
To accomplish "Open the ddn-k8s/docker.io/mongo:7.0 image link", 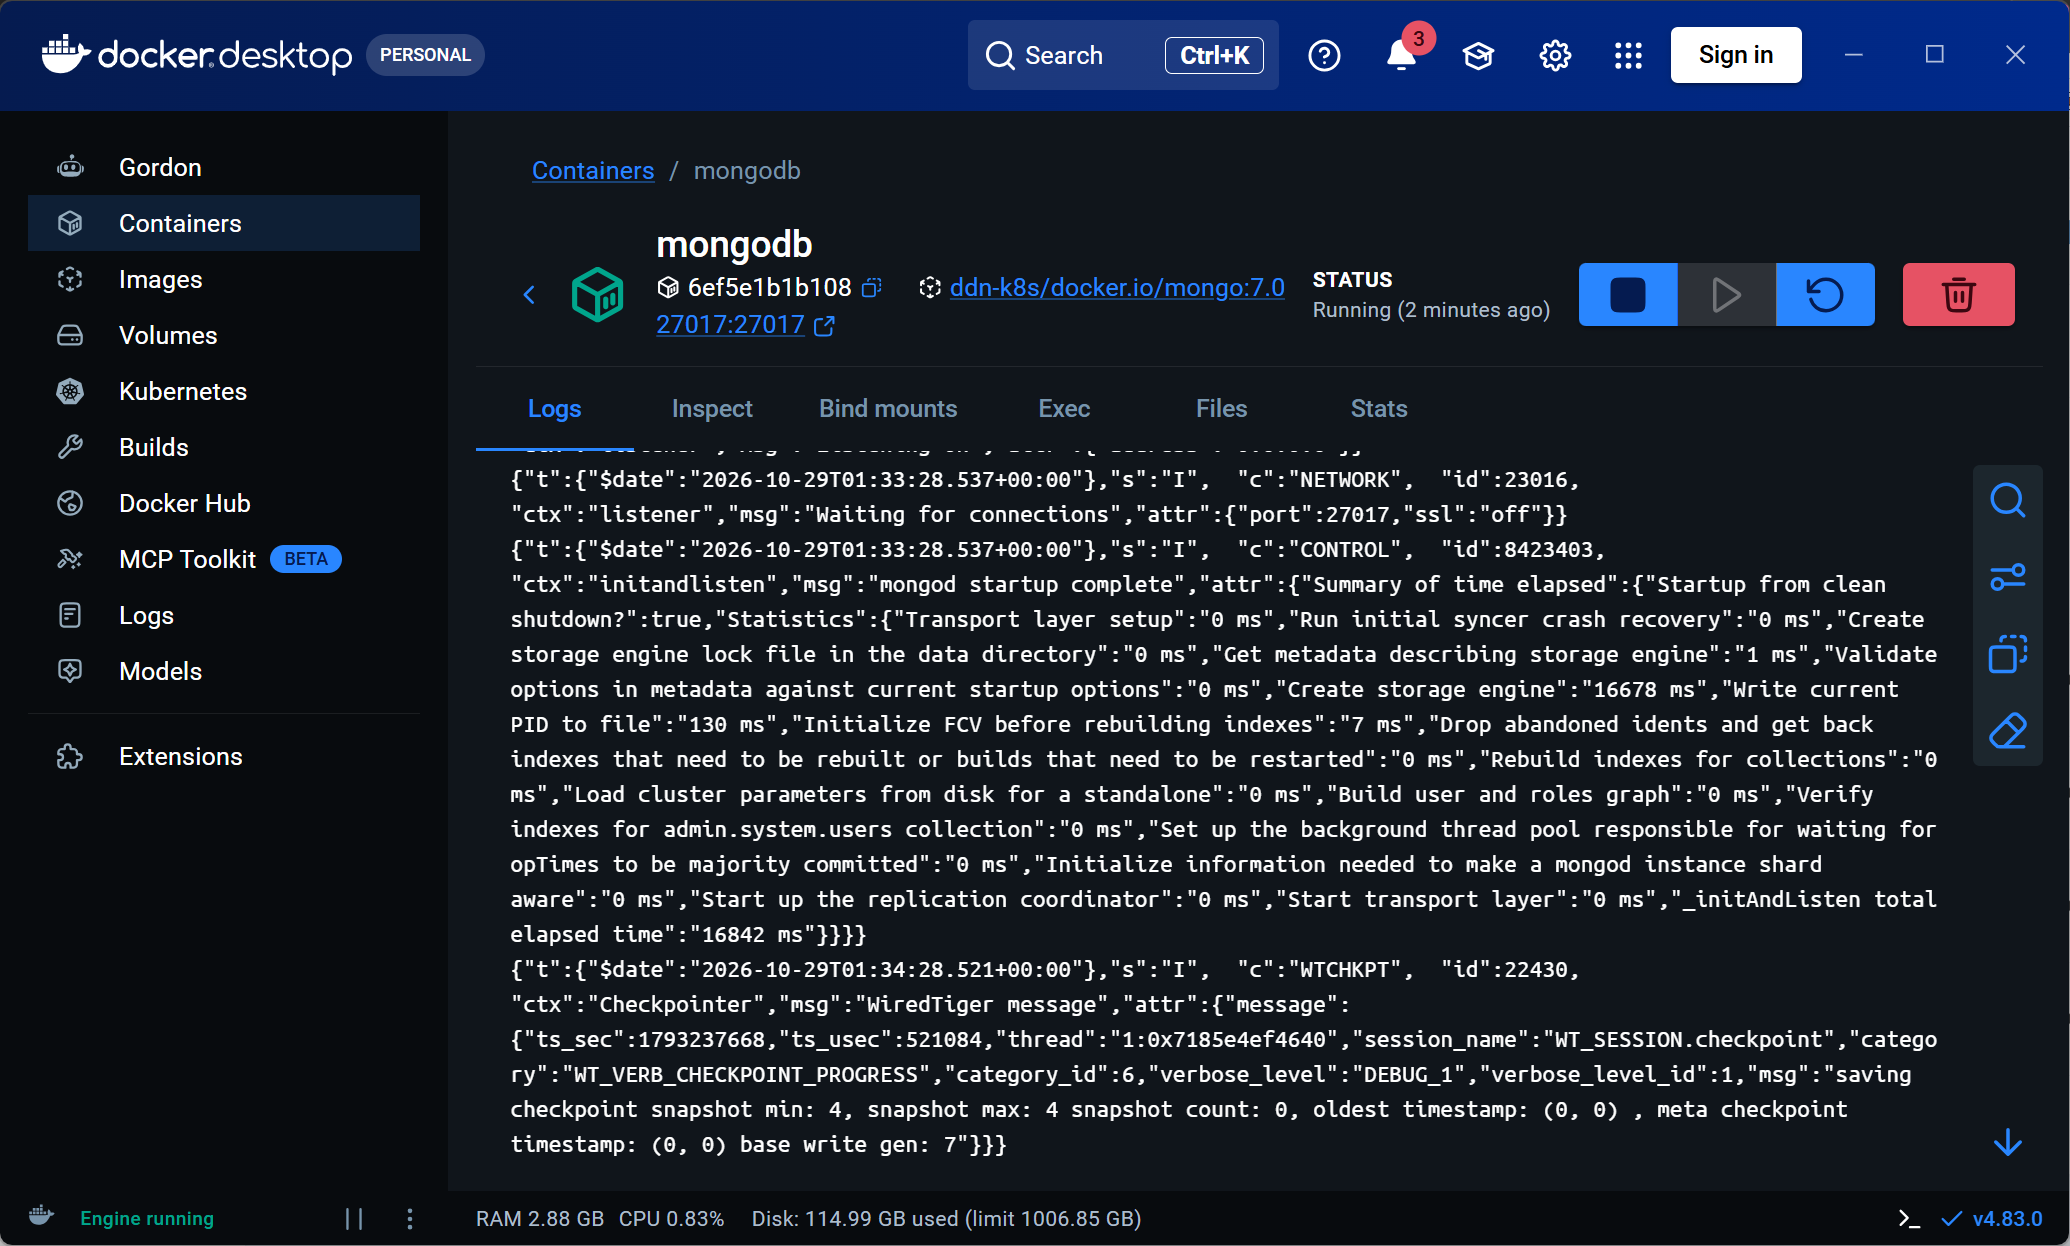I will point(1117,287).
